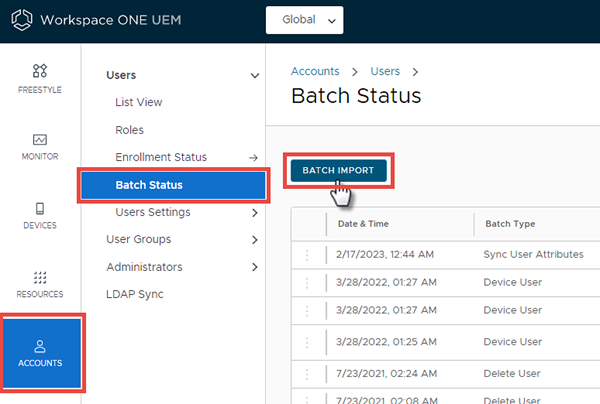Screen dimensions: 600x404
Task: Open row menu for 2/17/2023 12:44 AM batch
Action: 307,255
